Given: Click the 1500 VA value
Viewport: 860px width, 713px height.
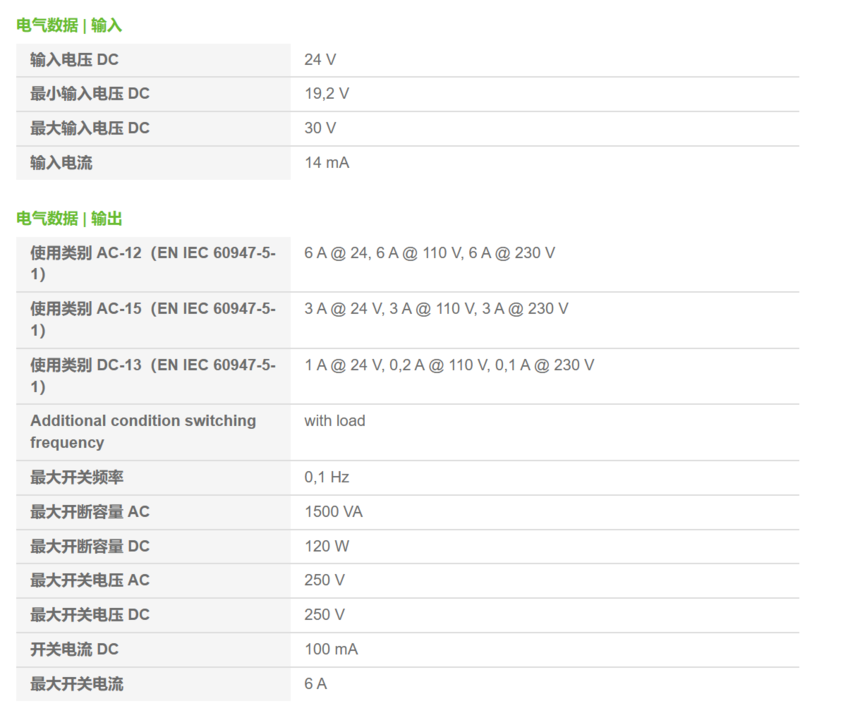Looking at the screenshot, I should coord(333,512).
